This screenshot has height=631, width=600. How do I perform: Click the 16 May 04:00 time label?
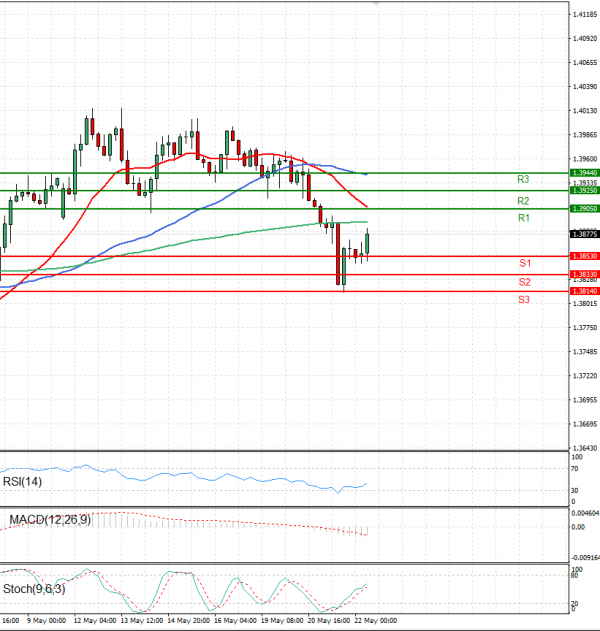point(235,621)
